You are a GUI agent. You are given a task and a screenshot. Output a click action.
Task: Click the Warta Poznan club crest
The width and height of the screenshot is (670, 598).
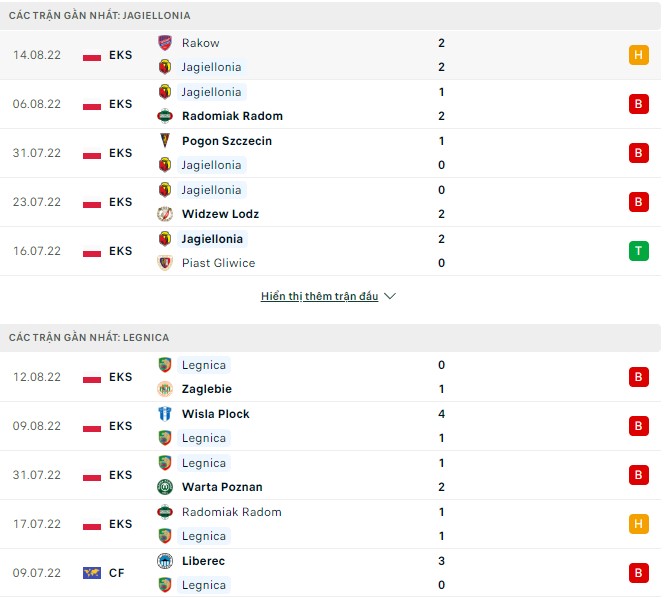pyautogui.click(x=165, y=487)
